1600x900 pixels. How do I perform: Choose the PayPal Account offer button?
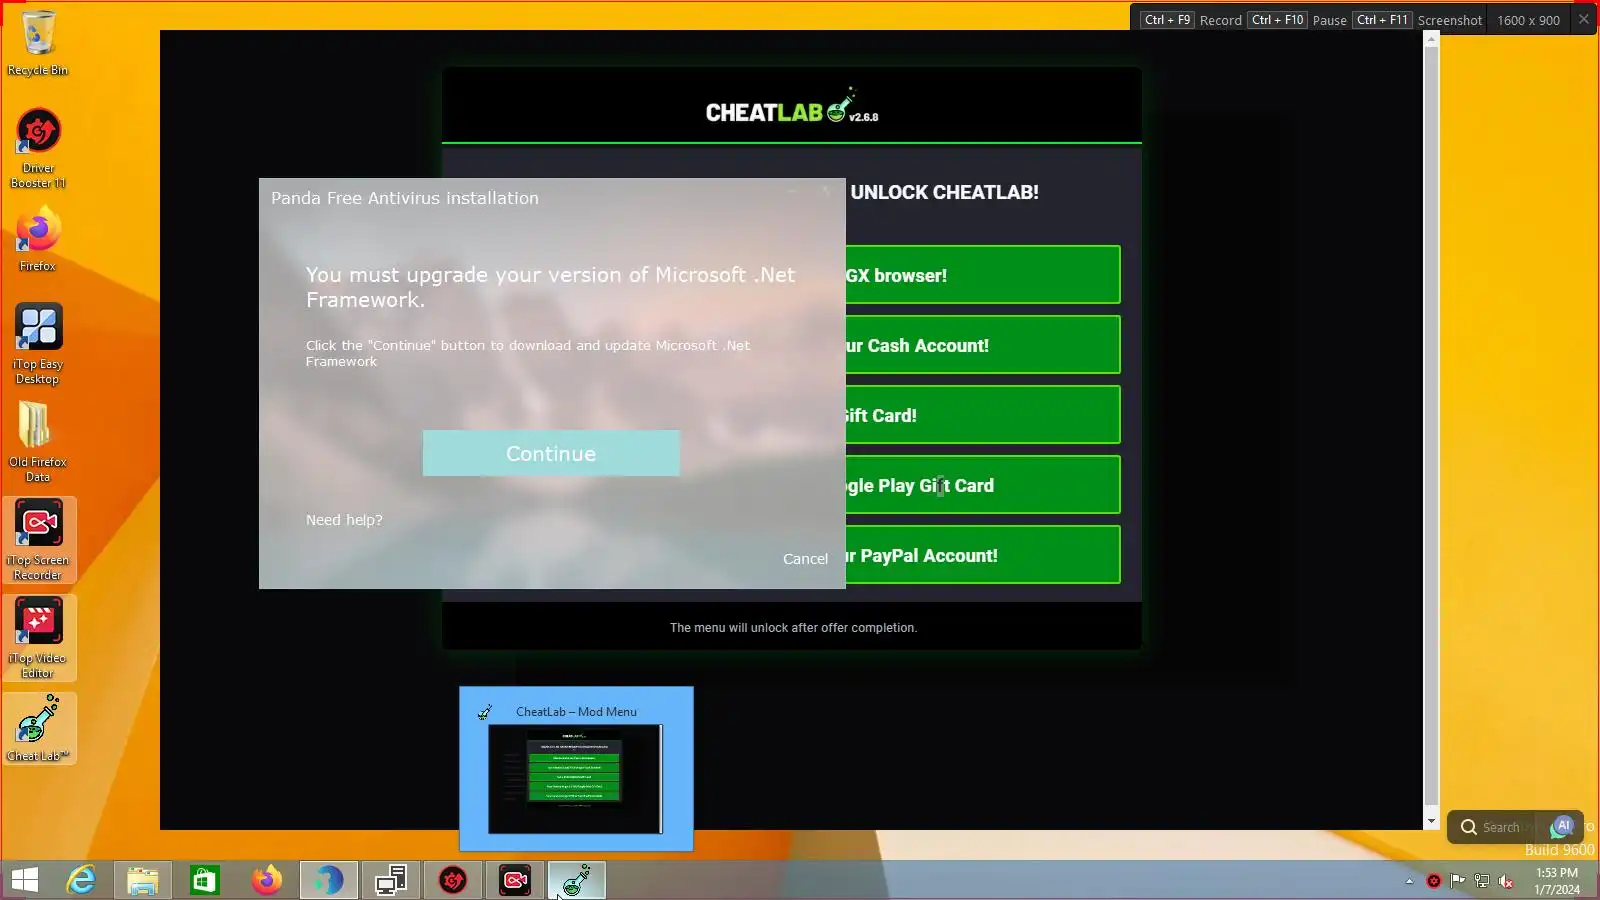[982, 555]
